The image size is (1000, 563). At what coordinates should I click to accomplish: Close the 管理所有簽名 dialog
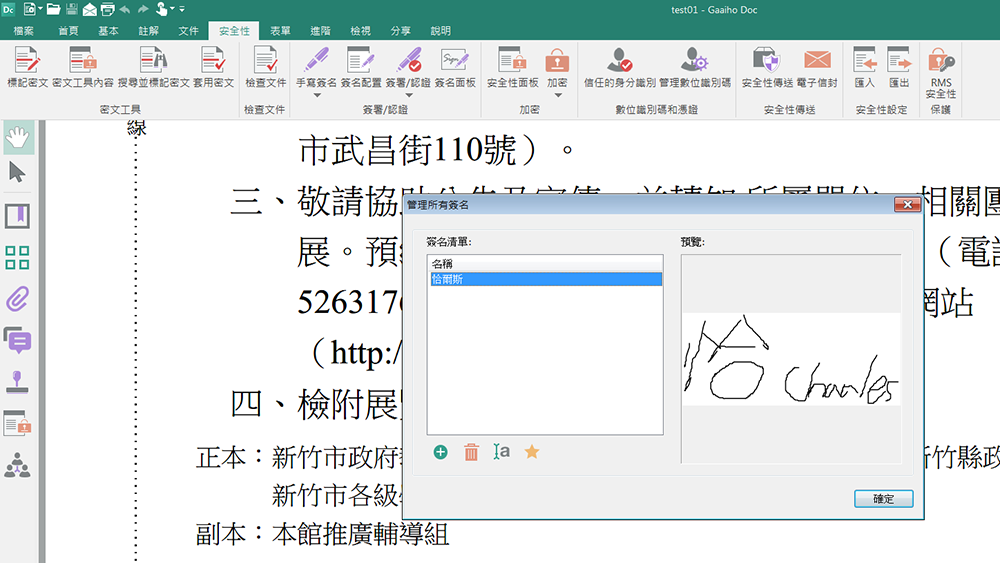coord(907,205)
